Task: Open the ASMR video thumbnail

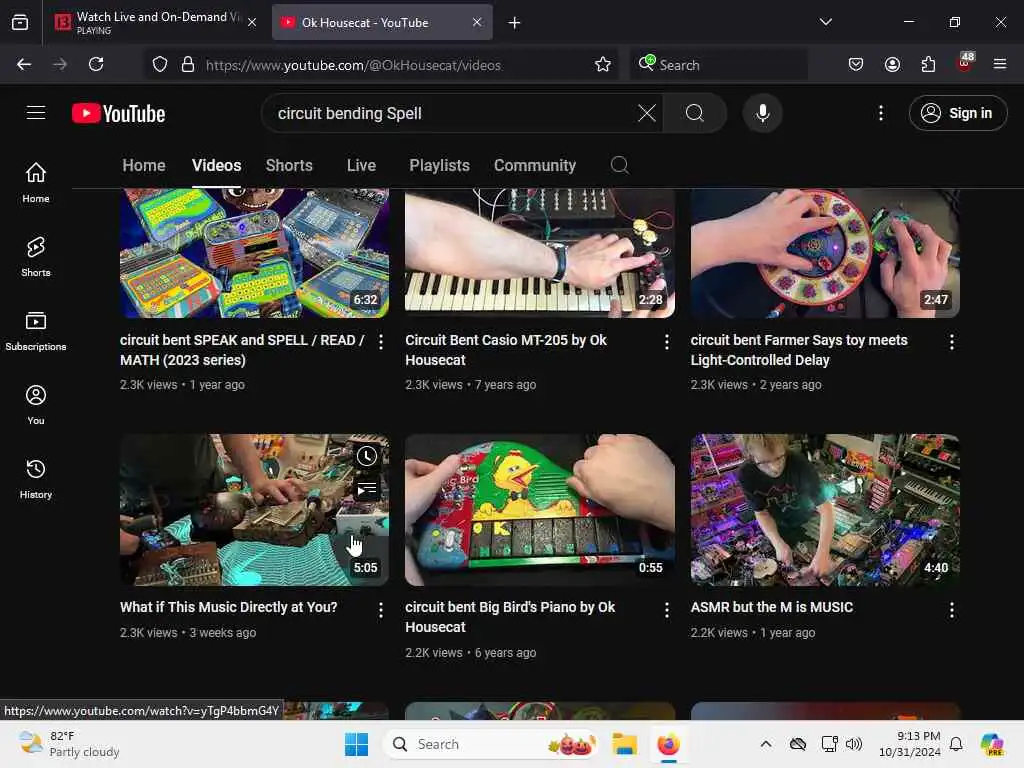Action: pyautogui.click(x=825, y=509)
